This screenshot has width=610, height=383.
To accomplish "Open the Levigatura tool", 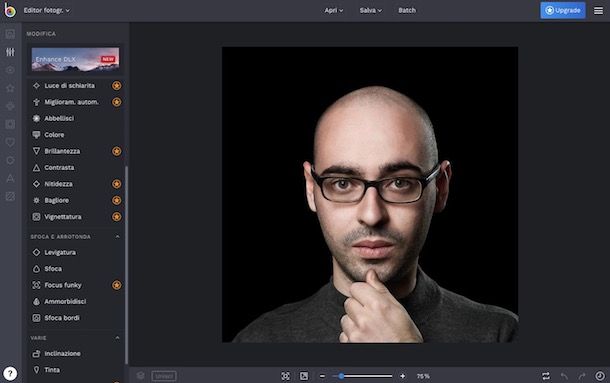I will 76,252.
